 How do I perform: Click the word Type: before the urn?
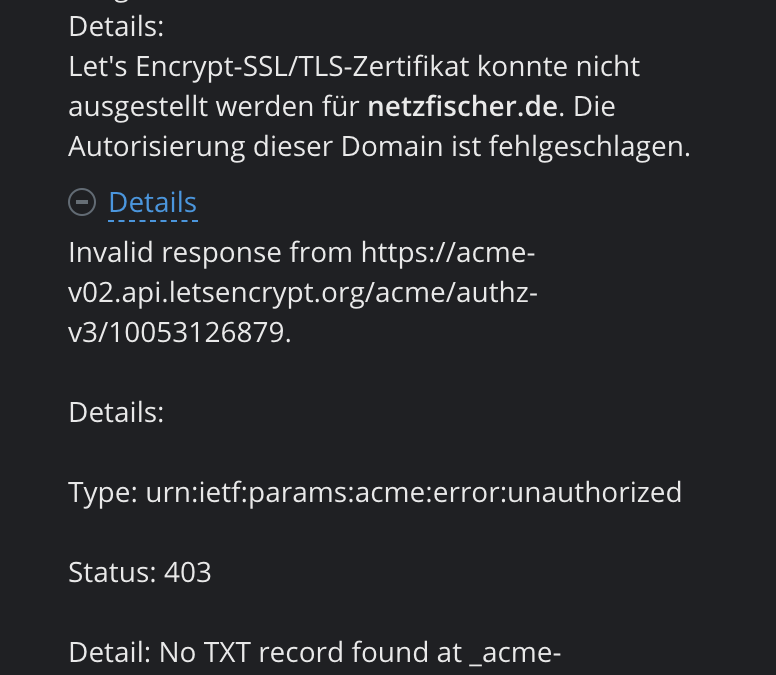pos(103,493)
